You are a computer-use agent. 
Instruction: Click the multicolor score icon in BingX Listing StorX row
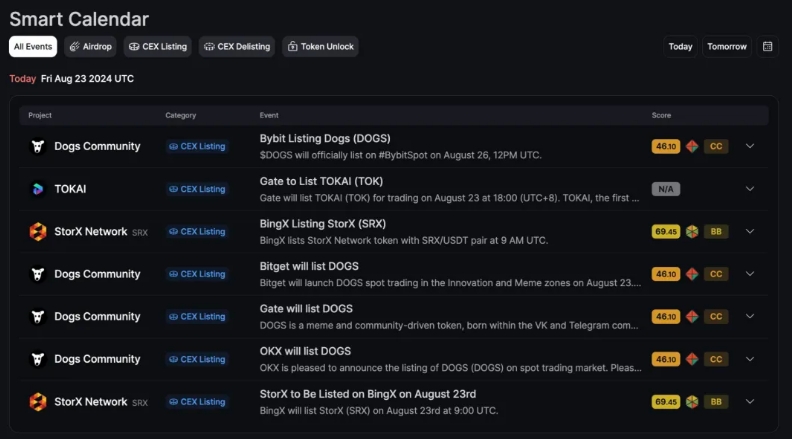coord(692,231)
